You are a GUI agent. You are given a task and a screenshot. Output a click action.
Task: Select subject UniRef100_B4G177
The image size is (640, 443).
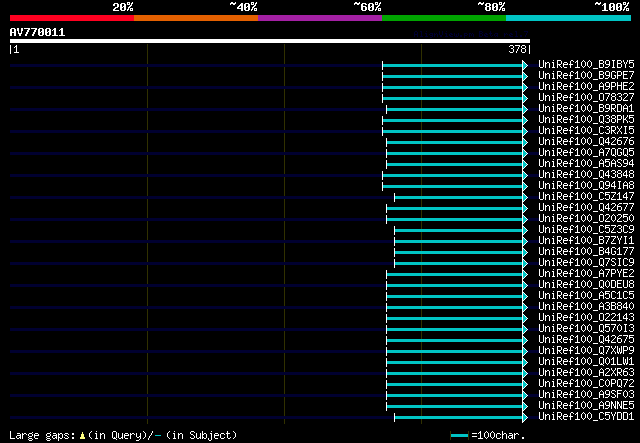586,252
